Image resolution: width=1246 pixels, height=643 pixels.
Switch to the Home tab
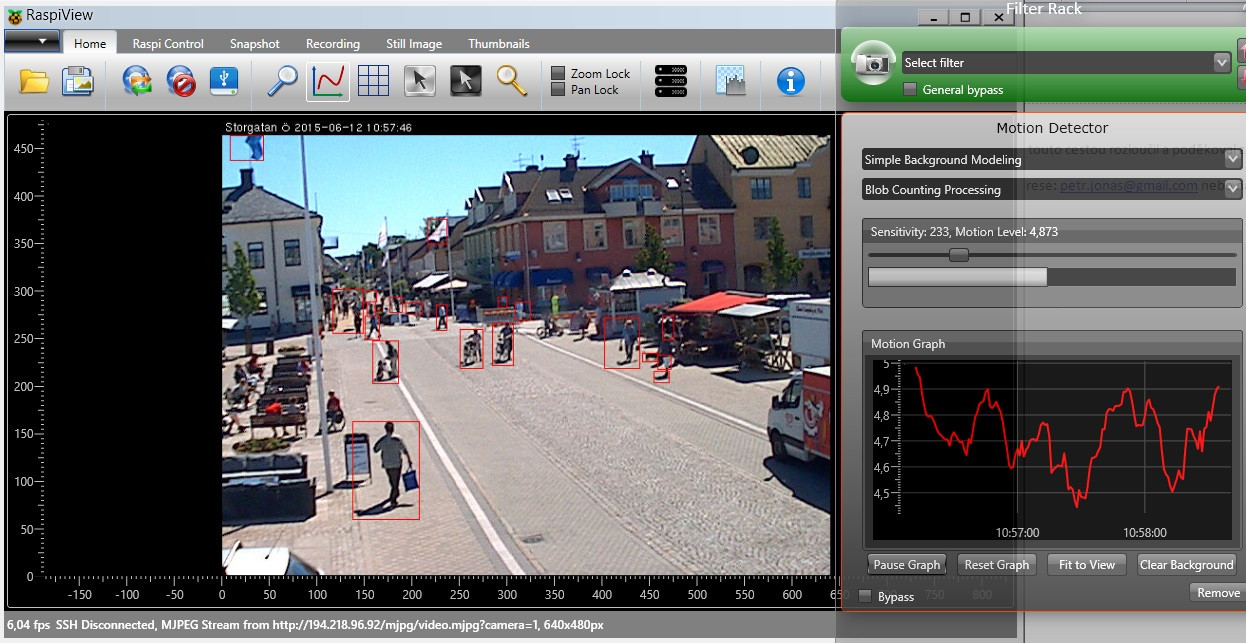click(x=90, y=44)
